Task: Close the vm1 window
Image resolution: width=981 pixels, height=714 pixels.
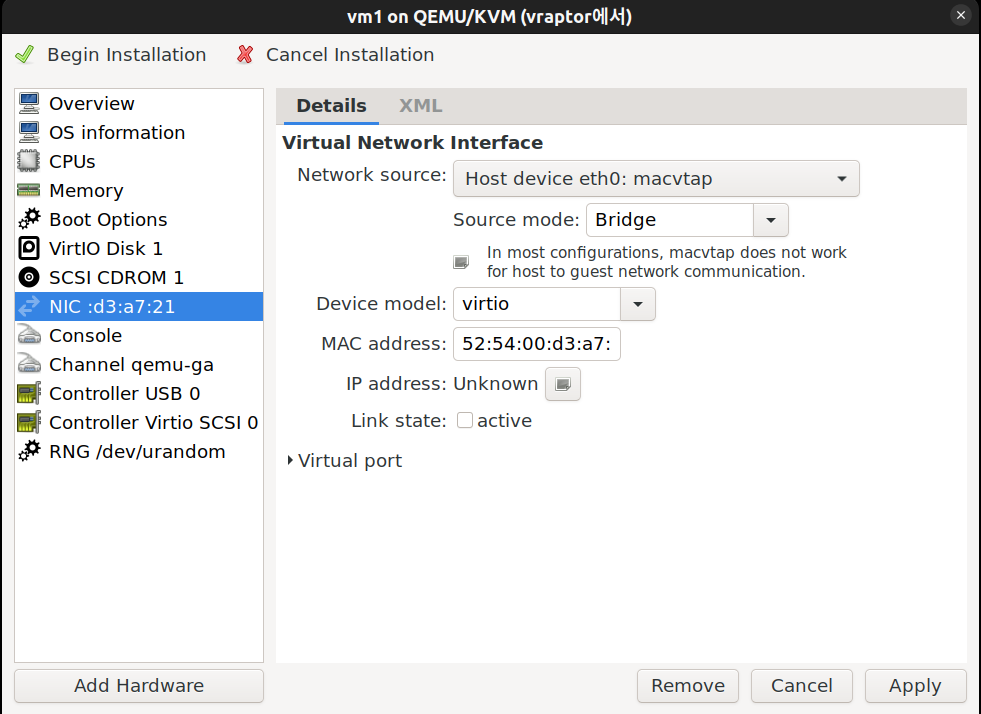Action: [960, 15]
